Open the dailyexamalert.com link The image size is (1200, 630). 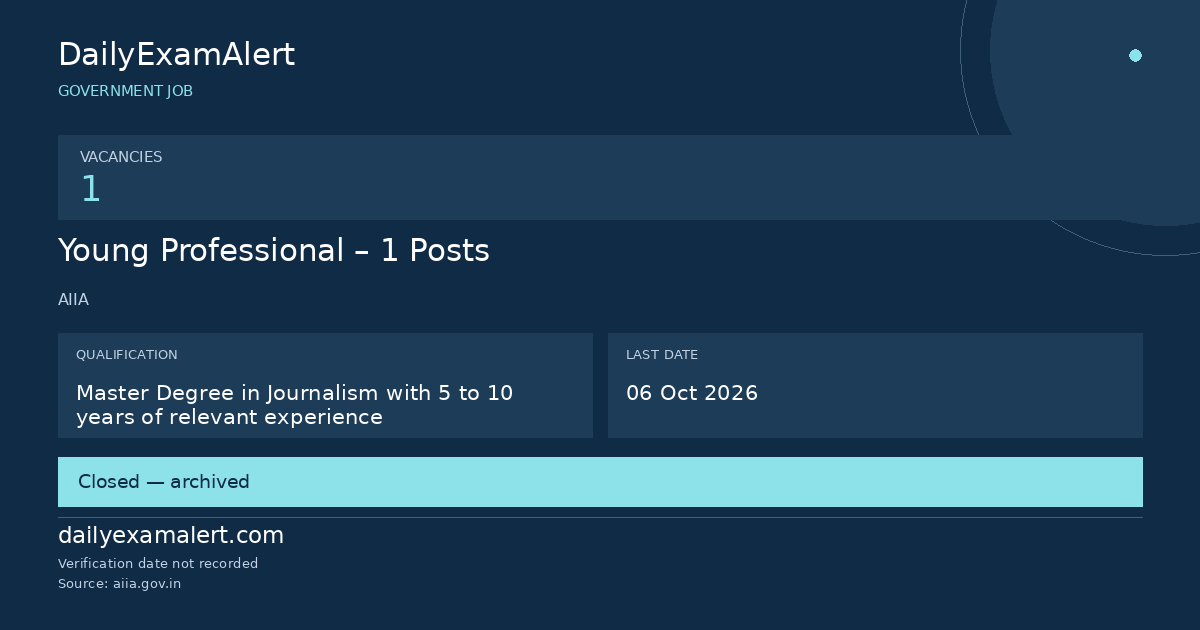171,536
